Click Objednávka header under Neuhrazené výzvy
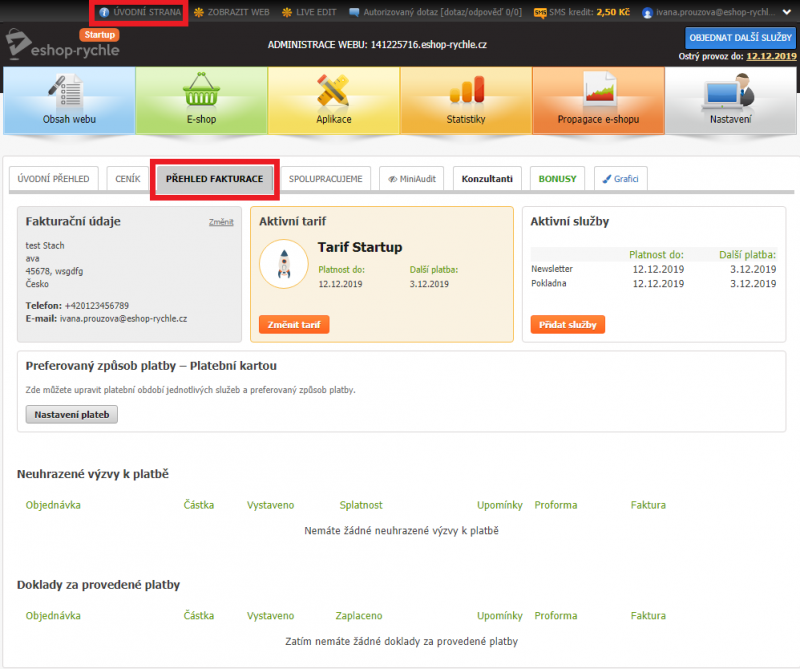Viewport: 800px width, 669px height. (53, 505)
